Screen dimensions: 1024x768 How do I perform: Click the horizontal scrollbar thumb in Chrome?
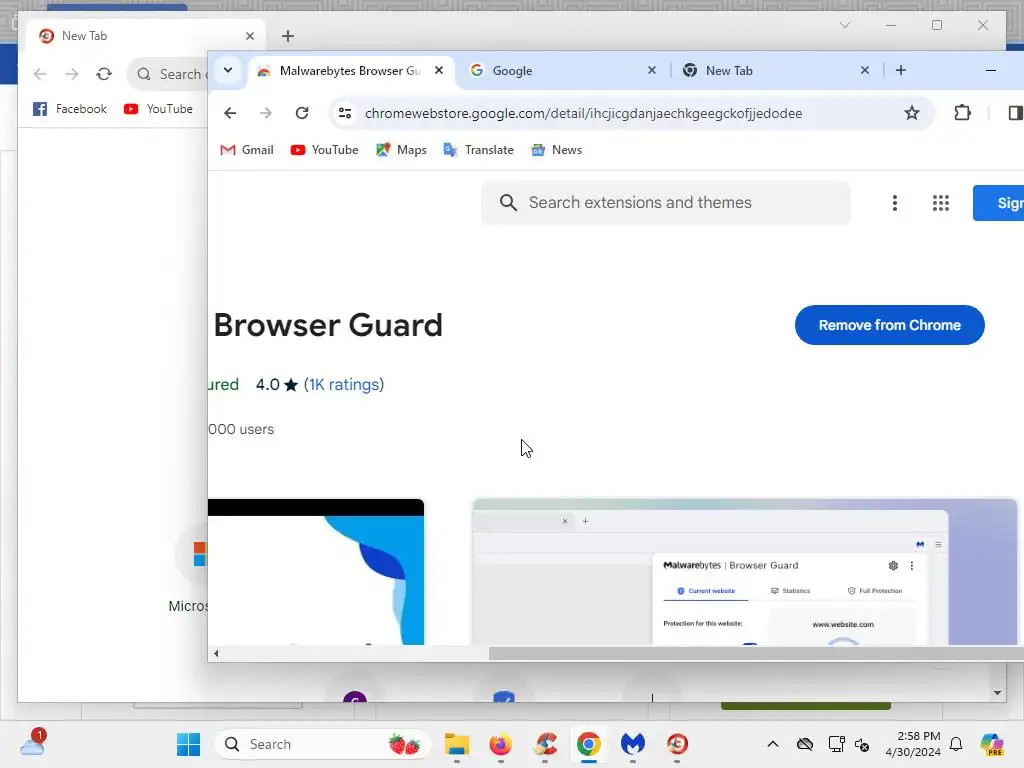pos(756,653)
